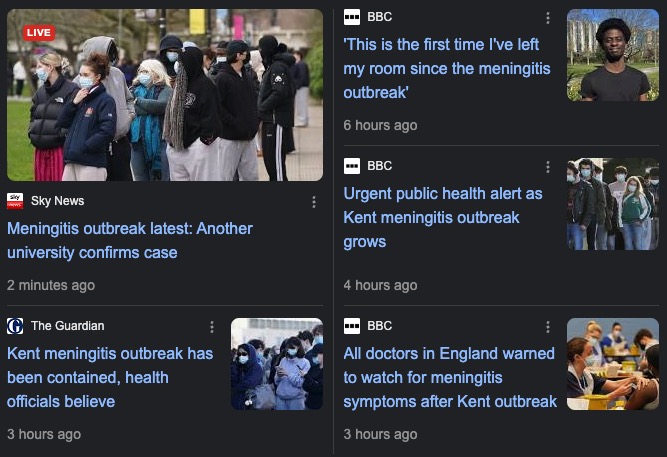Open 'All doctors in England warned' headline
The image size is (667, 457).
point(450,377)
